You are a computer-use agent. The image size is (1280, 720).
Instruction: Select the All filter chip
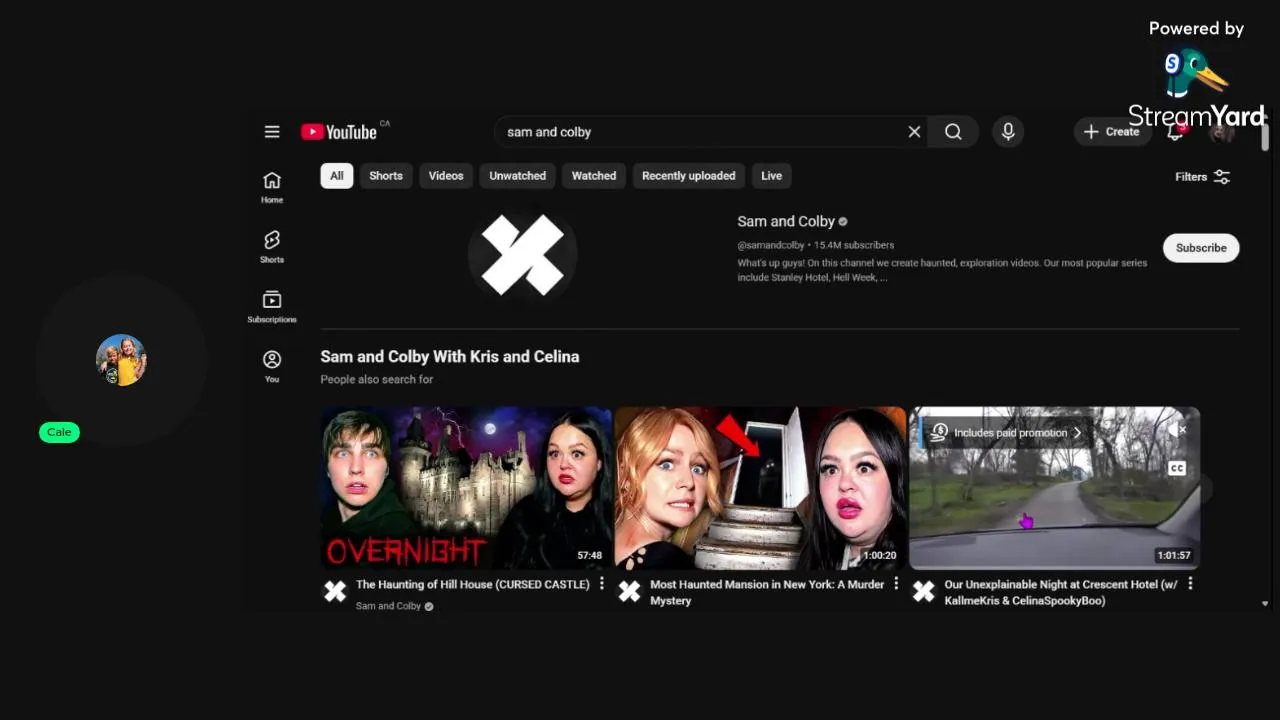pos(337,176)
